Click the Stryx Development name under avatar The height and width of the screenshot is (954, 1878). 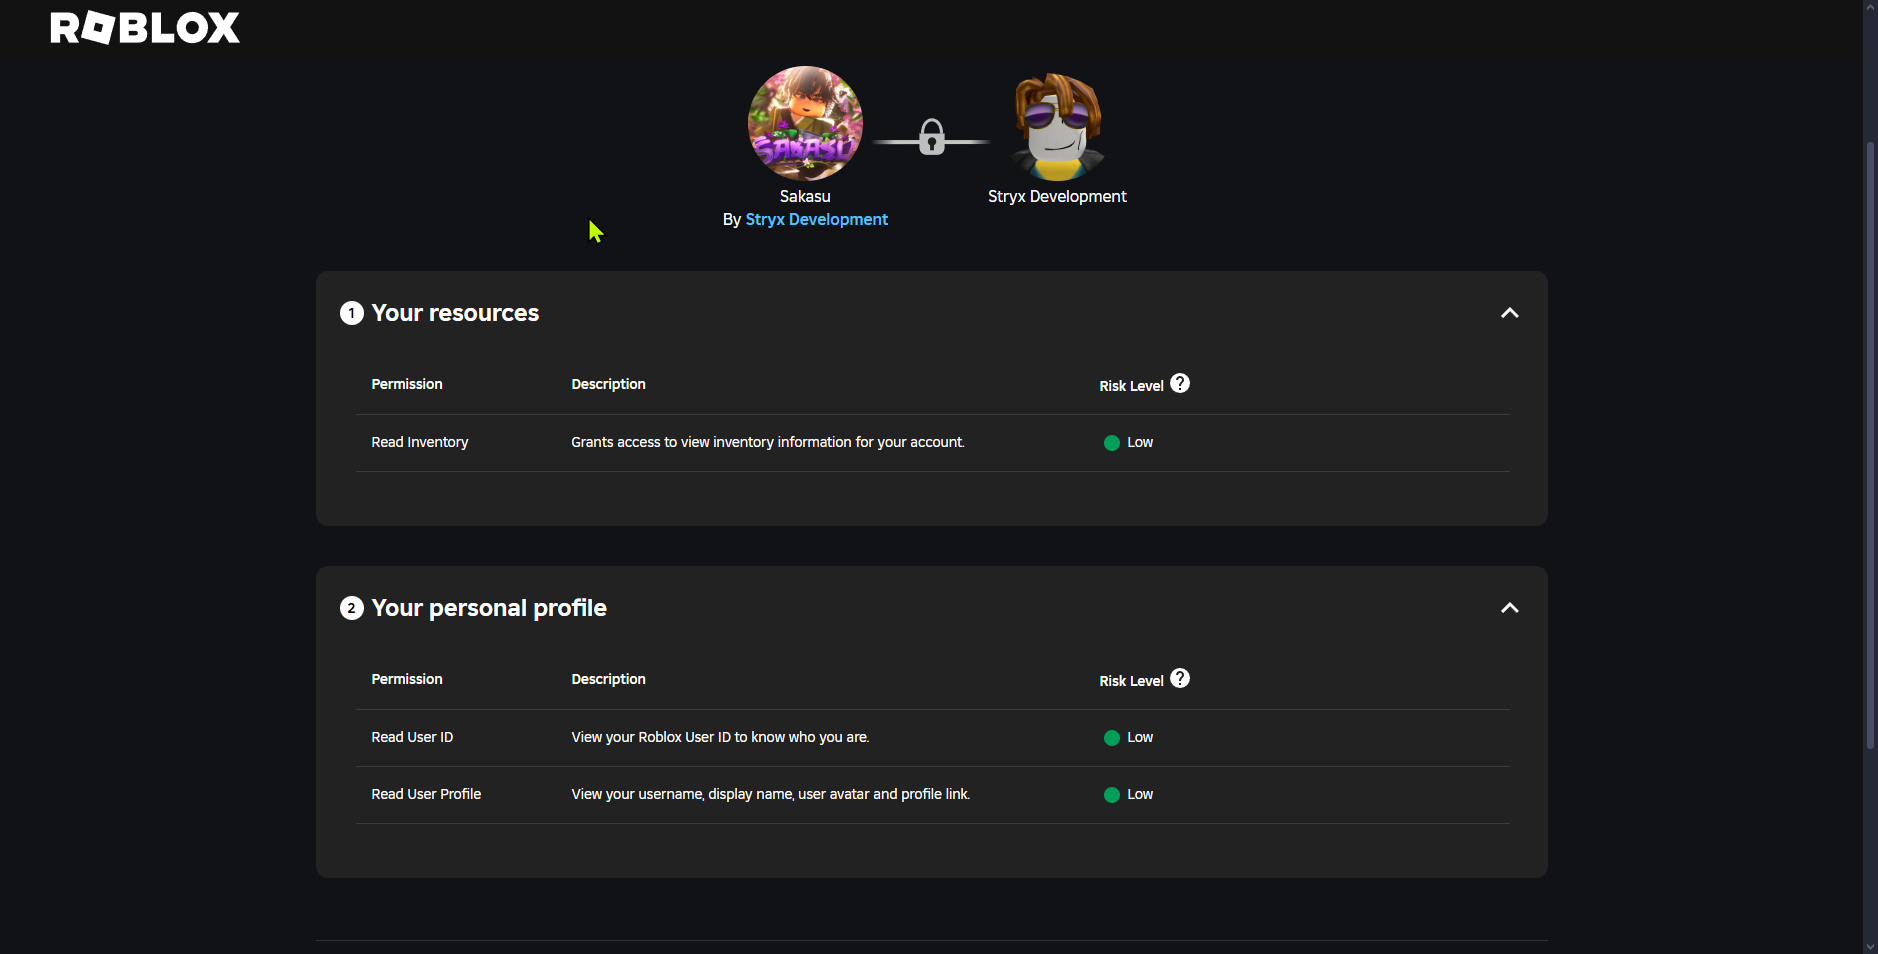click(x=1057, y=197)
